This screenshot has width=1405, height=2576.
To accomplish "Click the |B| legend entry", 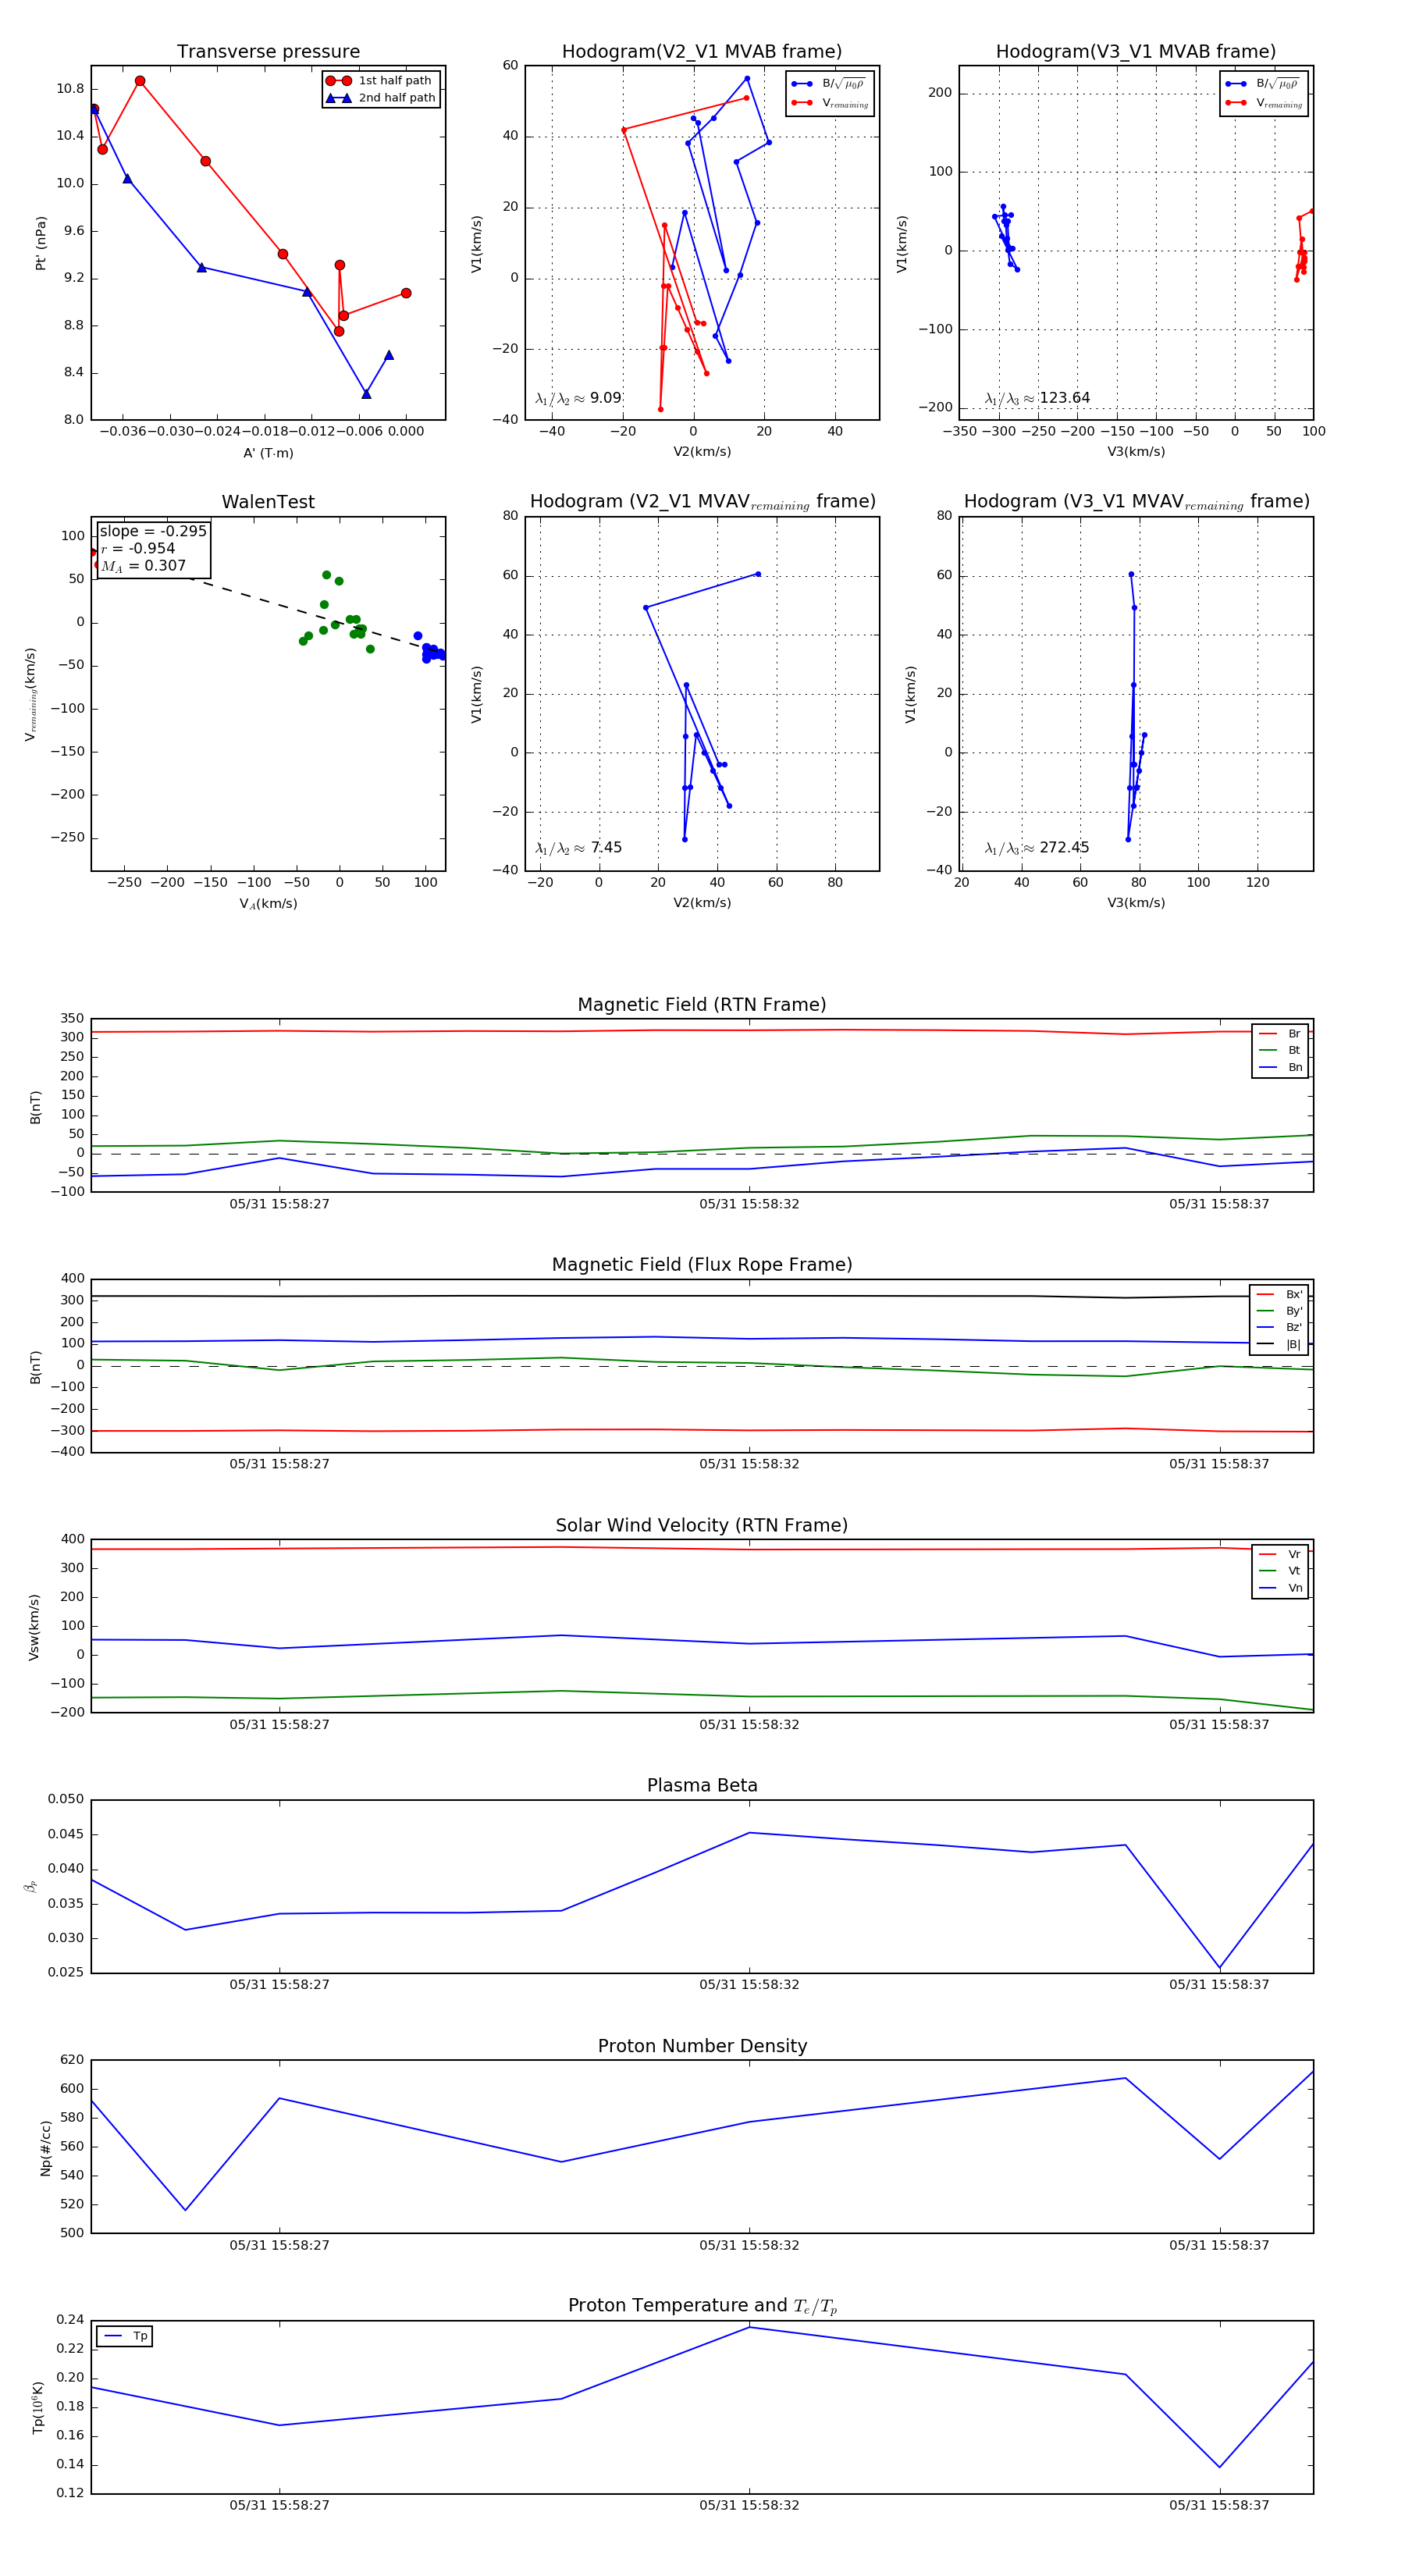I will coord(1279,1344).
